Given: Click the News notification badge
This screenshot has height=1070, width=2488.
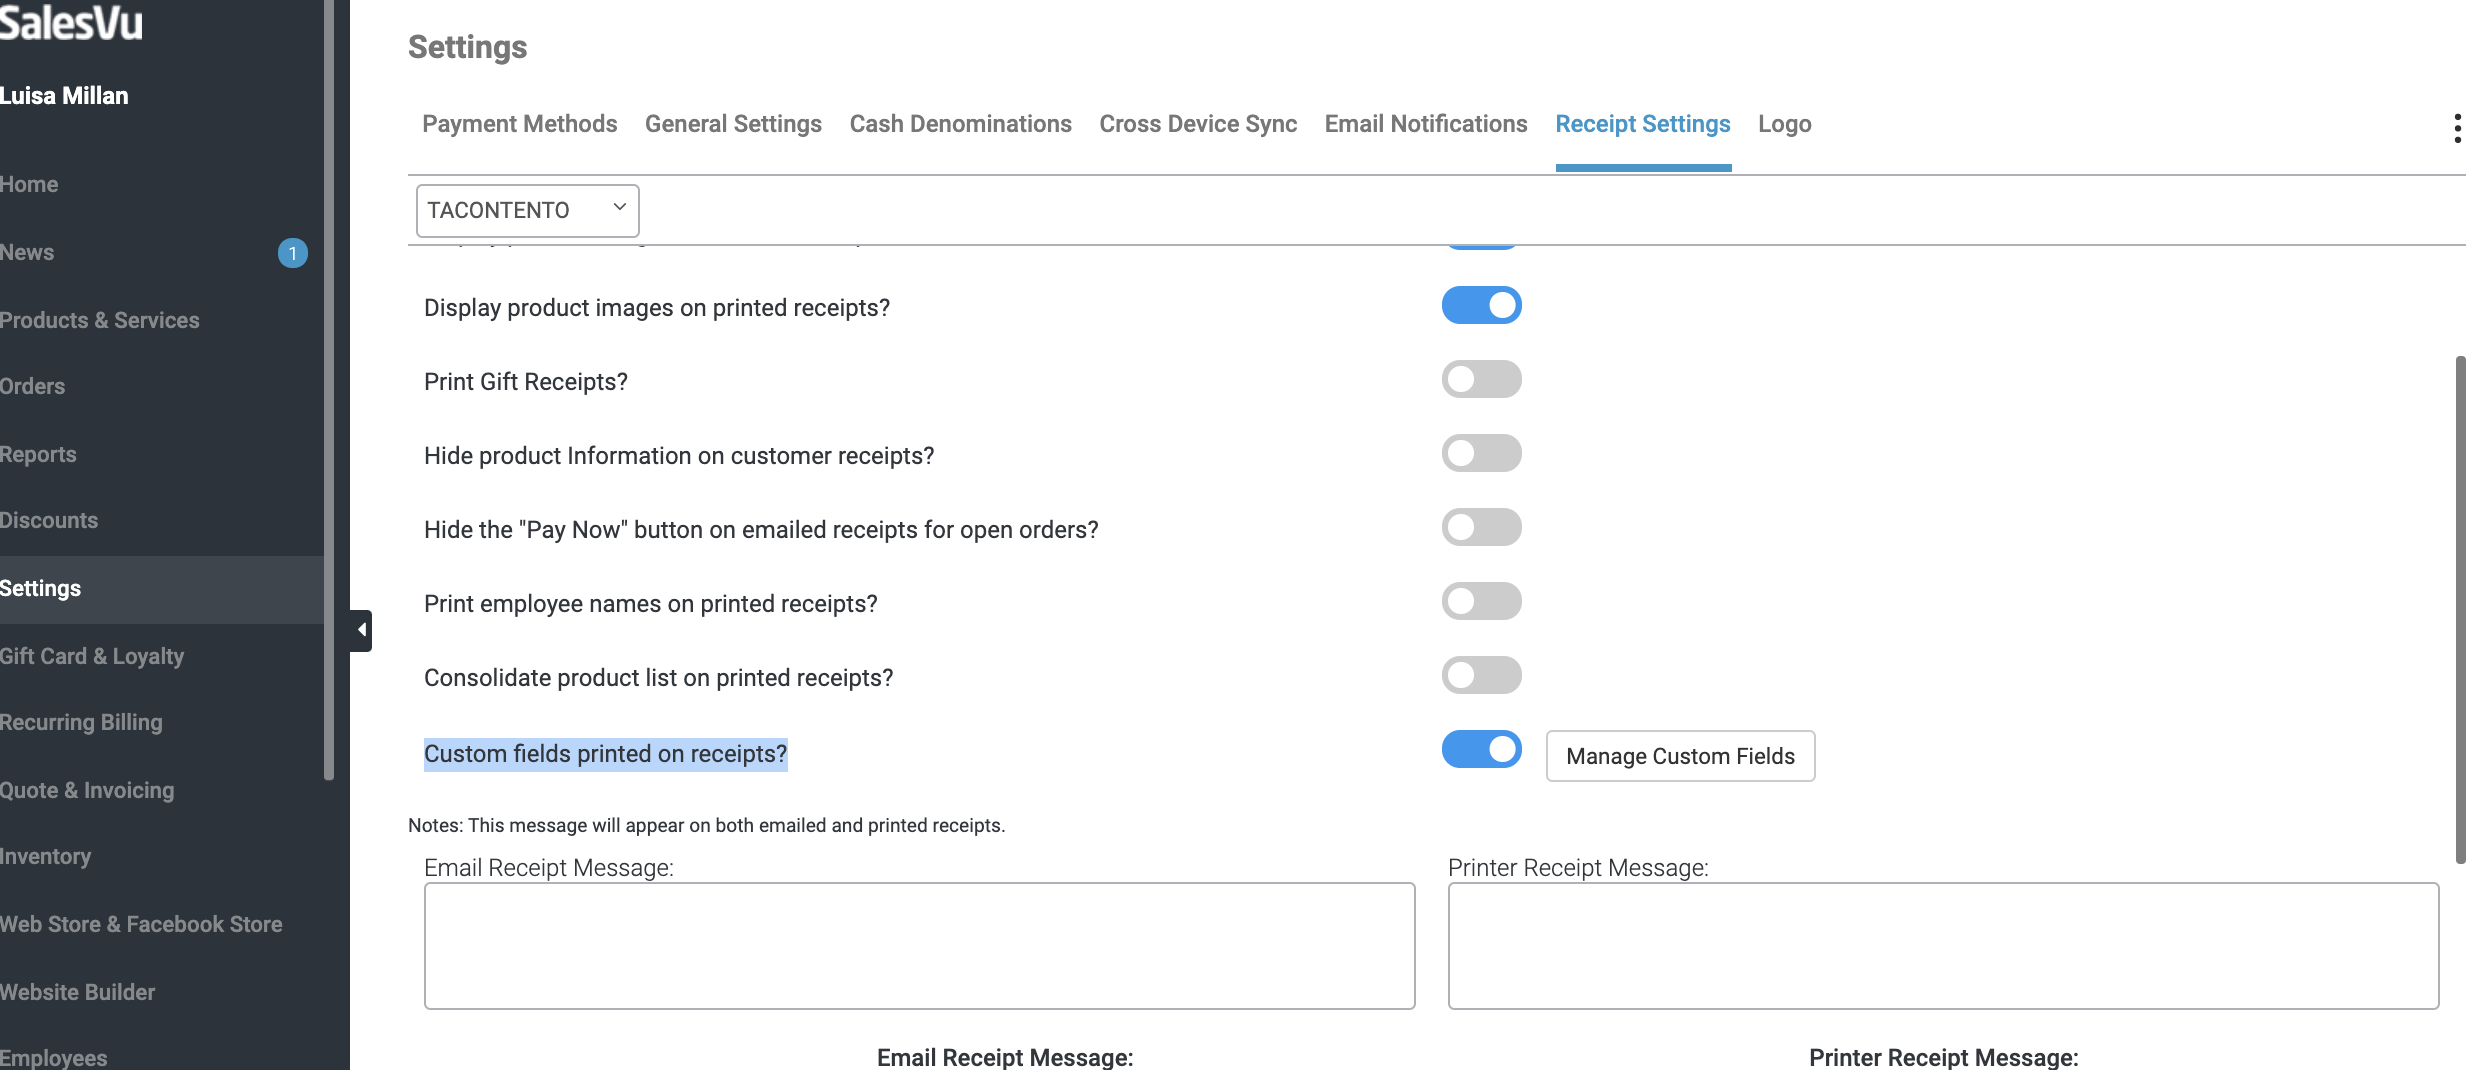Looking at the screenshot, I should click(292, 253).
